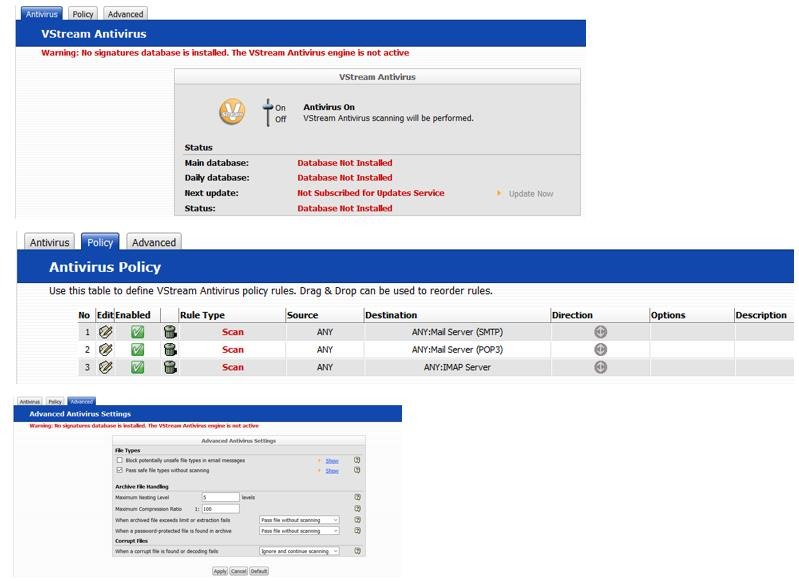Viewport: 799px width, 581px height.
Task: Open help for Maximum Compression Ratio
Action: click(x=357, y=509)
